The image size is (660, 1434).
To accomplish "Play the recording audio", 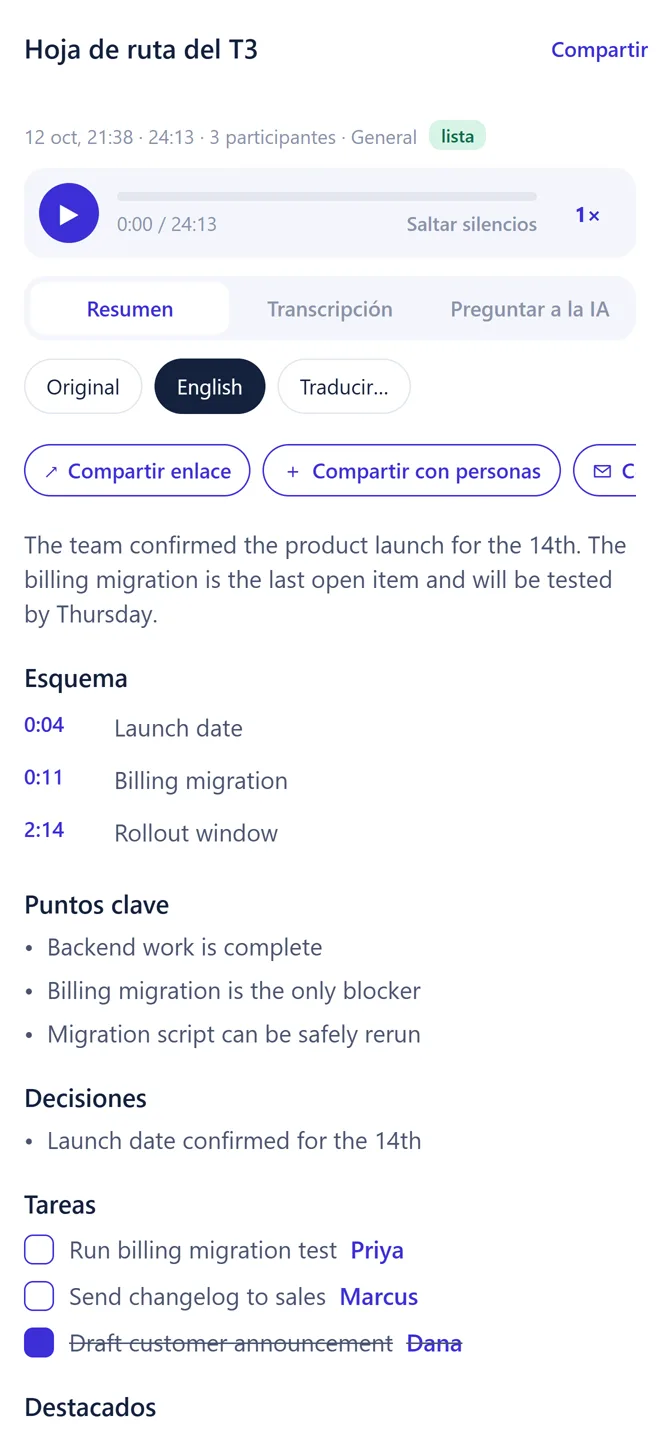I will [69, 214].
